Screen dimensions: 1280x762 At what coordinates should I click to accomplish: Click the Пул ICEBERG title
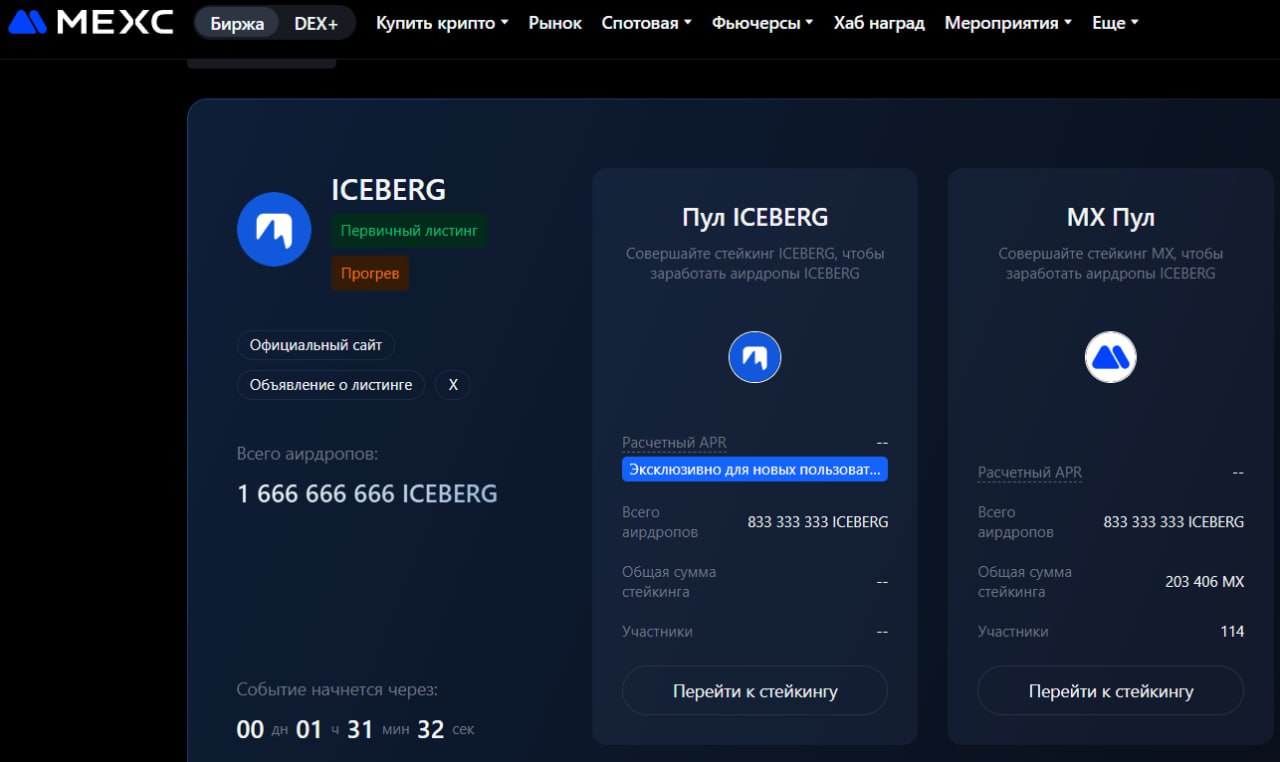[x=755, y=217]
